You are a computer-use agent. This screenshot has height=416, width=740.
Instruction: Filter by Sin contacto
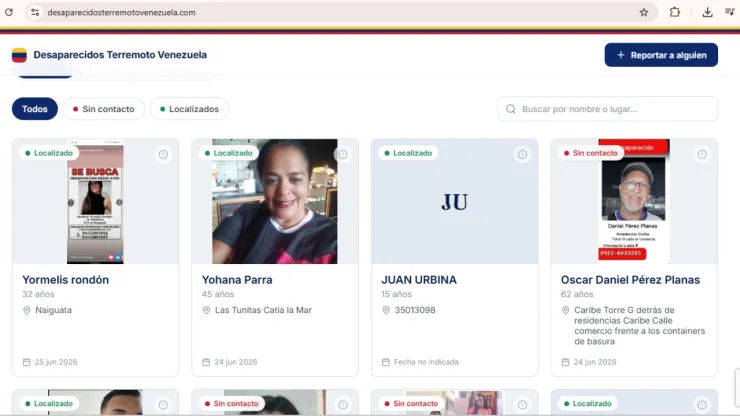[104, 109]
